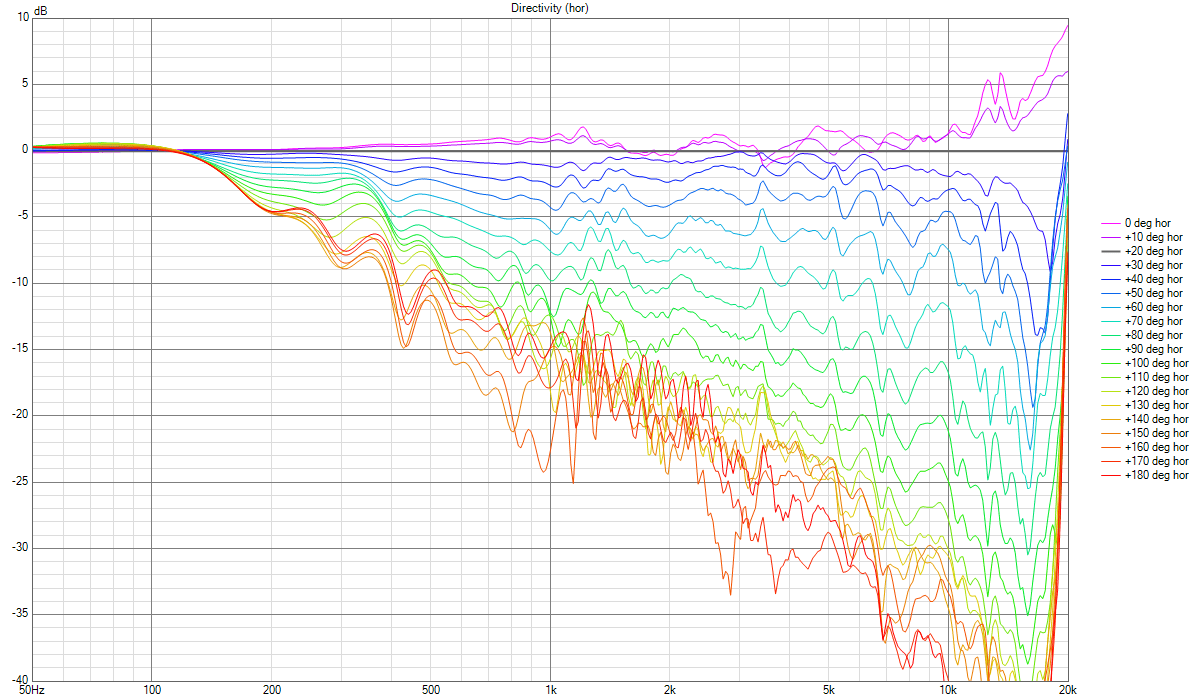Select the +50 deg hor legend label
Screen dimensions: 1198x699
(x=1154, y=293)
